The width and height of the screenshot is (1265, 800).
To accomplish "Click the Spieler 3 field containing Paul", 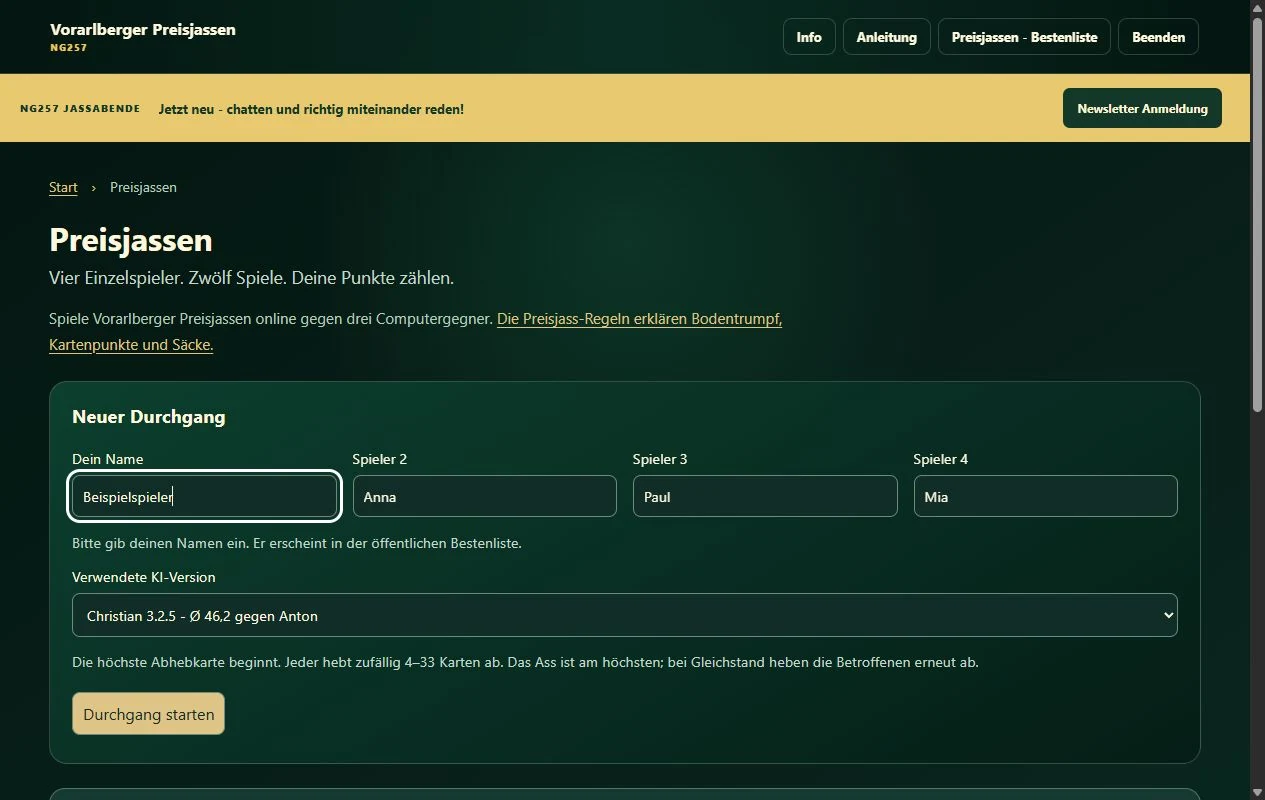I will [x=765, y=496].
